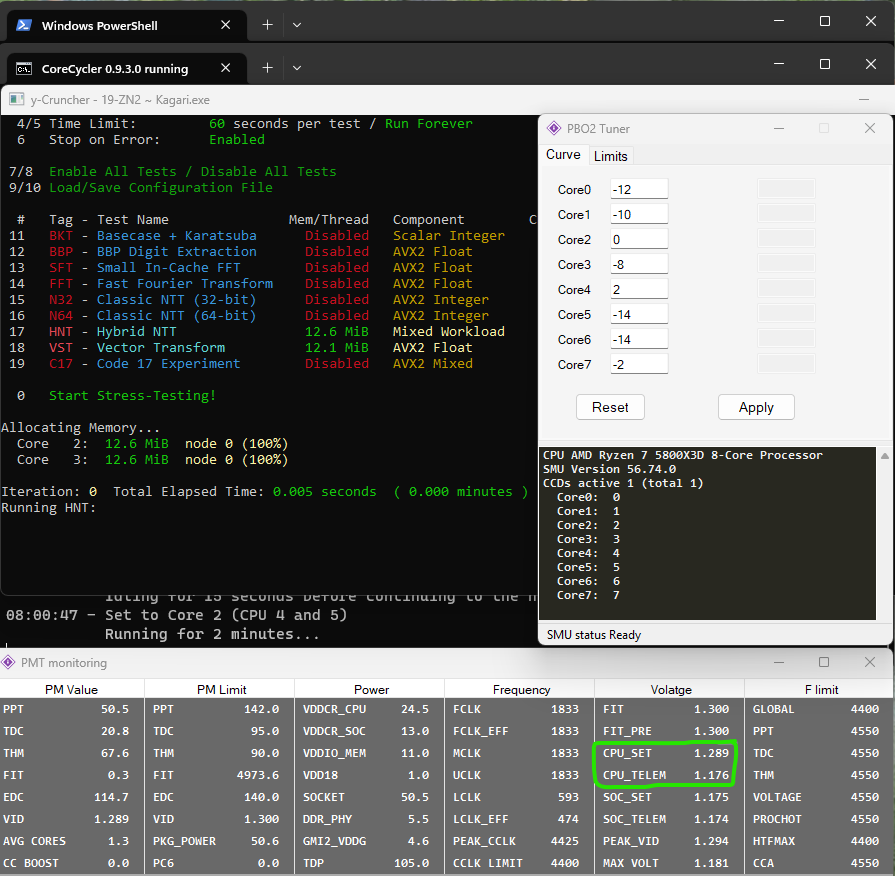Click the y-Cruncher window title icon
895x876 pixels.
click(x=16, y=100)
